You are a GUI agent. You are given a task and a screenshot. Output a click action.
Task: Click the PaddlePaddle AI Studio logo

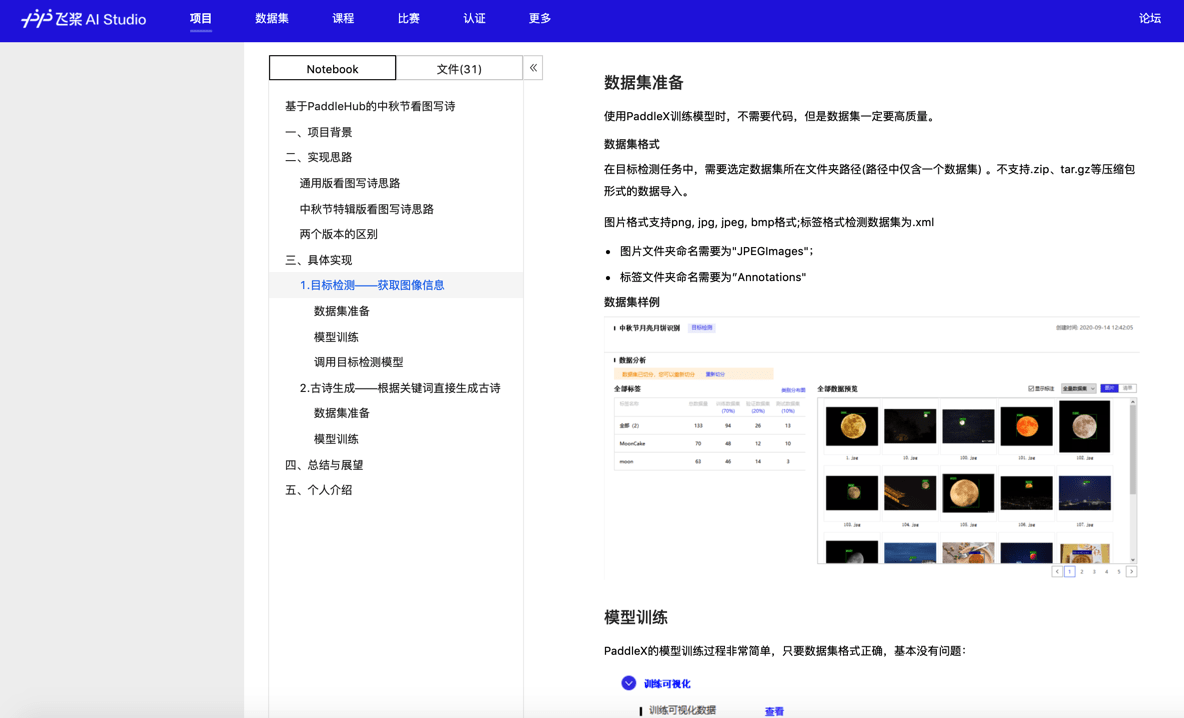tap(83, 19)
